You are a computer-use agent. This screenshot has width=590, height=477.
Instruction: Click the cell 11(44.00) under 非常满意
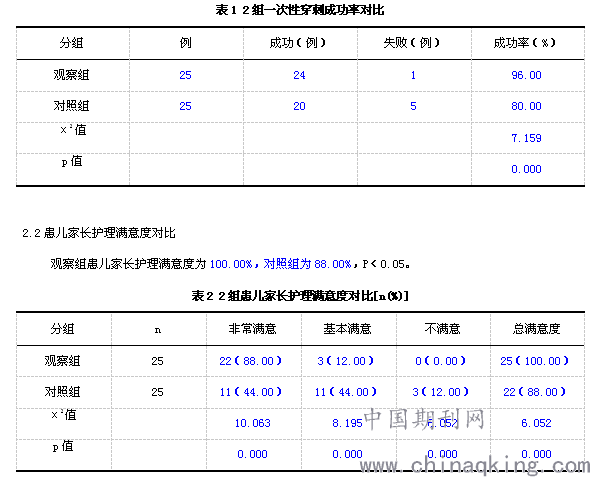pyautogui.click(x=251, y=392)
